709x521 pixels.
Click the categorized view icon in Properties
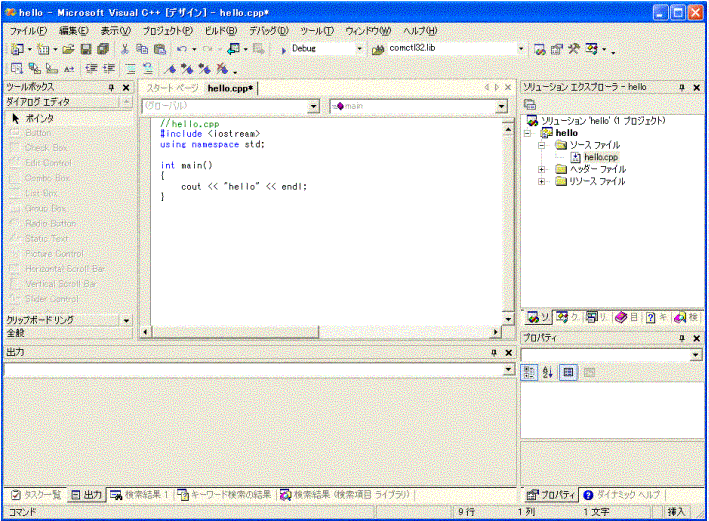tap(530, 372)
